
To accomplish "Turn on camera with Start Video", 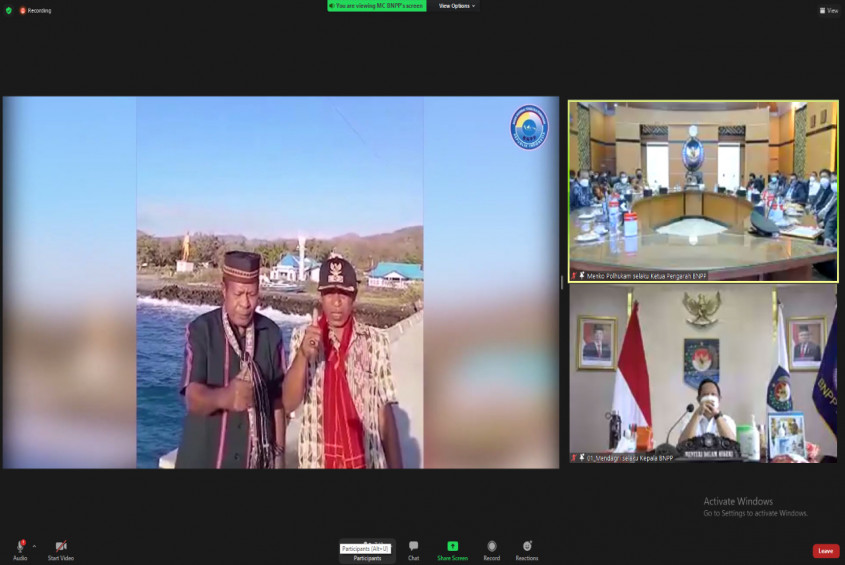I will pyautogui.click(x=61, y=546).
